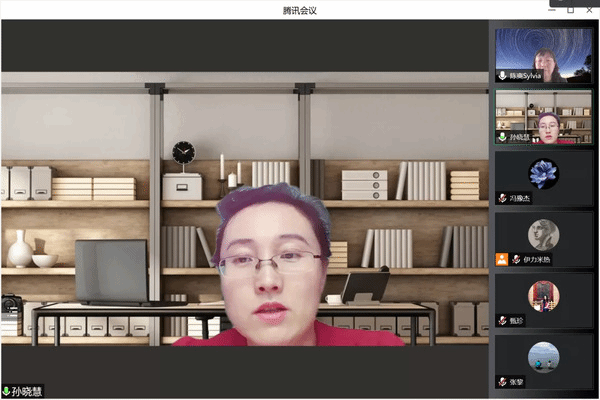The image size is (600, 400).
Task: Click the 孙晓慧 name label under the main video
Action: coord(28,392)
